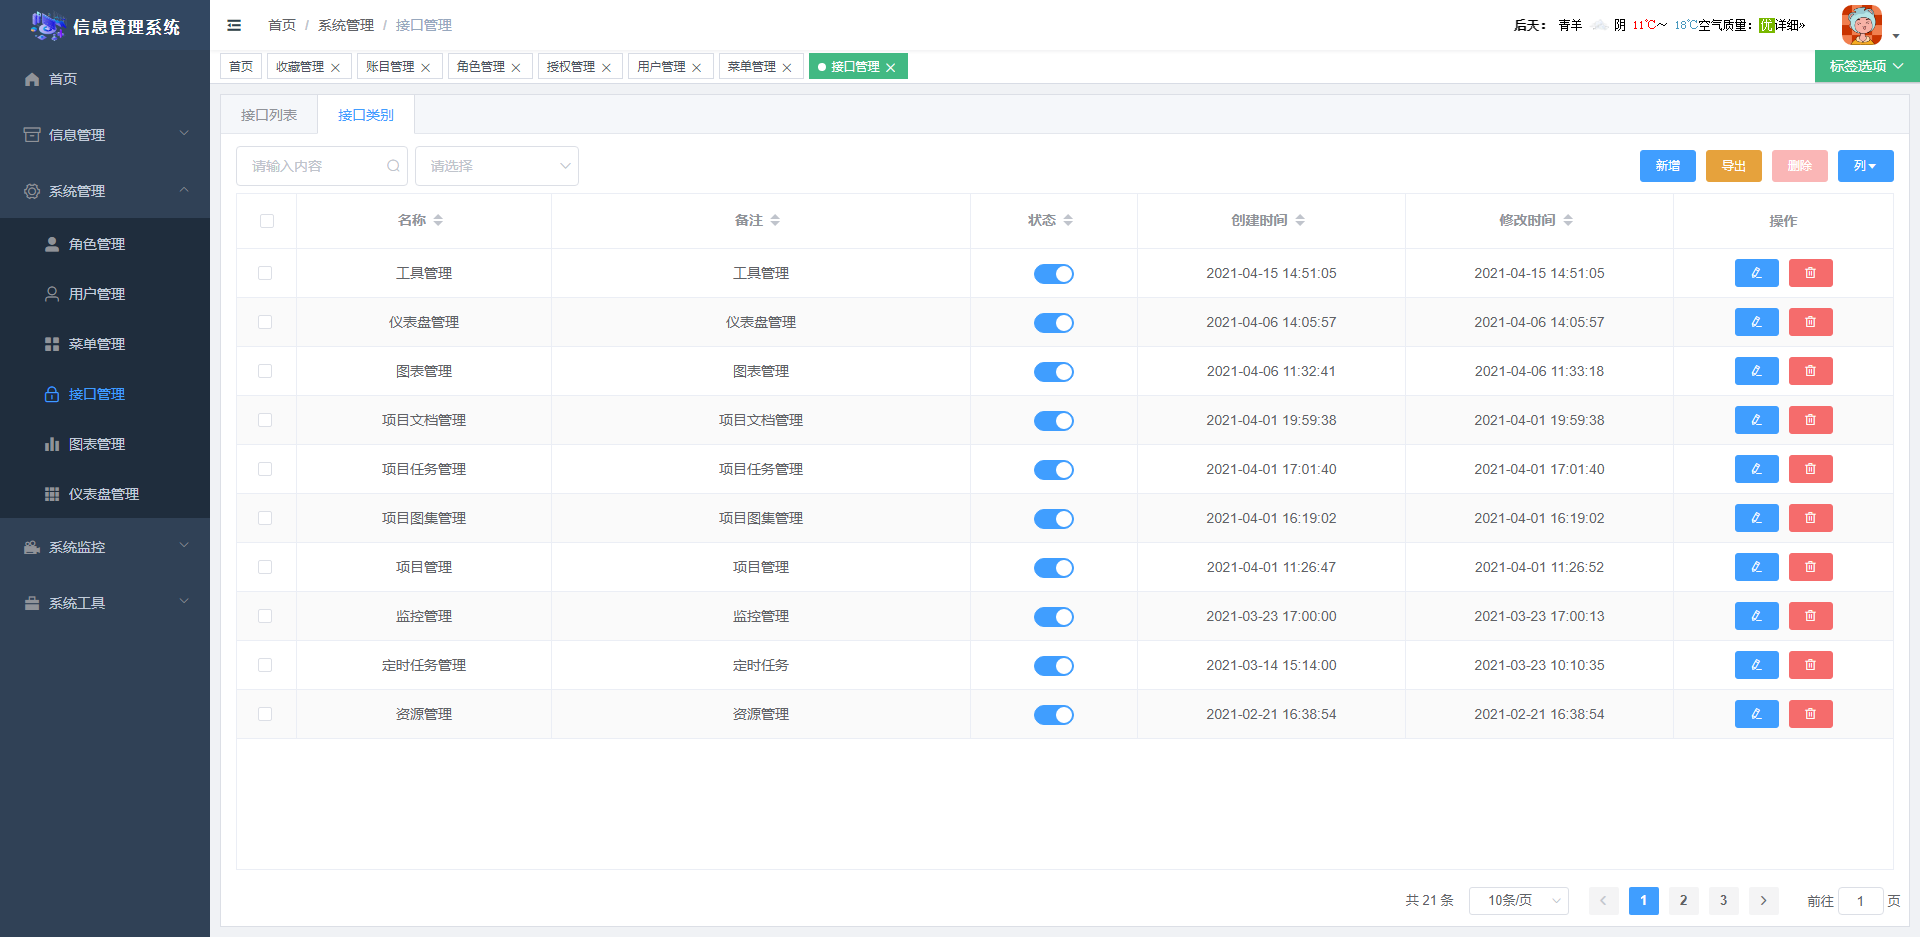Edit the 仪表盘管理 row
Image resolution: width=1920 pixels, height=937 pixels.
coord(1756,322)
